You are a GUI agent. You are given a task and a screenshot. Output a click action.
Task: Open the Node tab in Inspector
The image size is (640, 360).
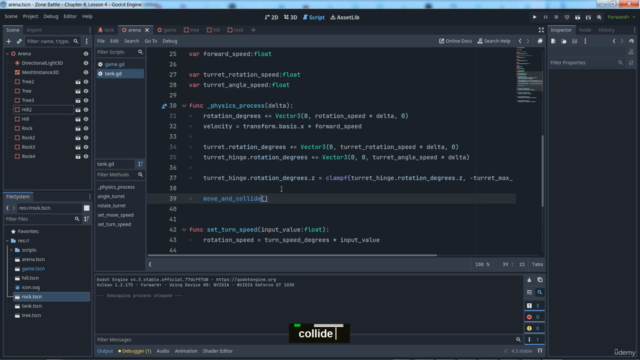pos(585,30)
